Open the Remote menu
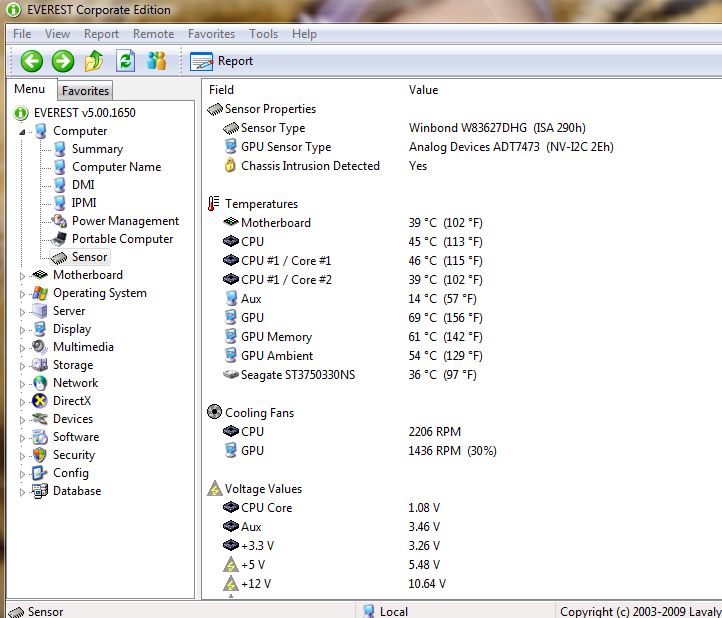This screenshot has width=722, height=618. (153, 34)
